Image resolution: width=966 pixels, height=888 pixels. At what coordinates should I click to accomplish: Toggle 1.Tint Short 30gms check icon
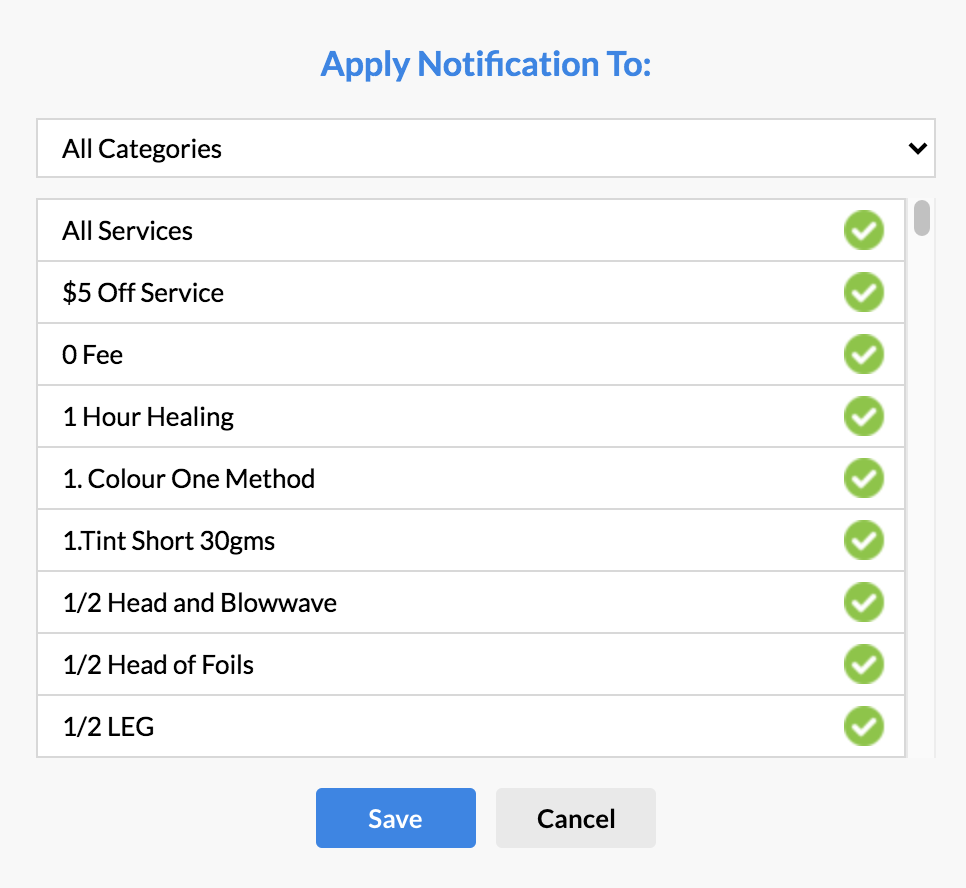[863, 541]
